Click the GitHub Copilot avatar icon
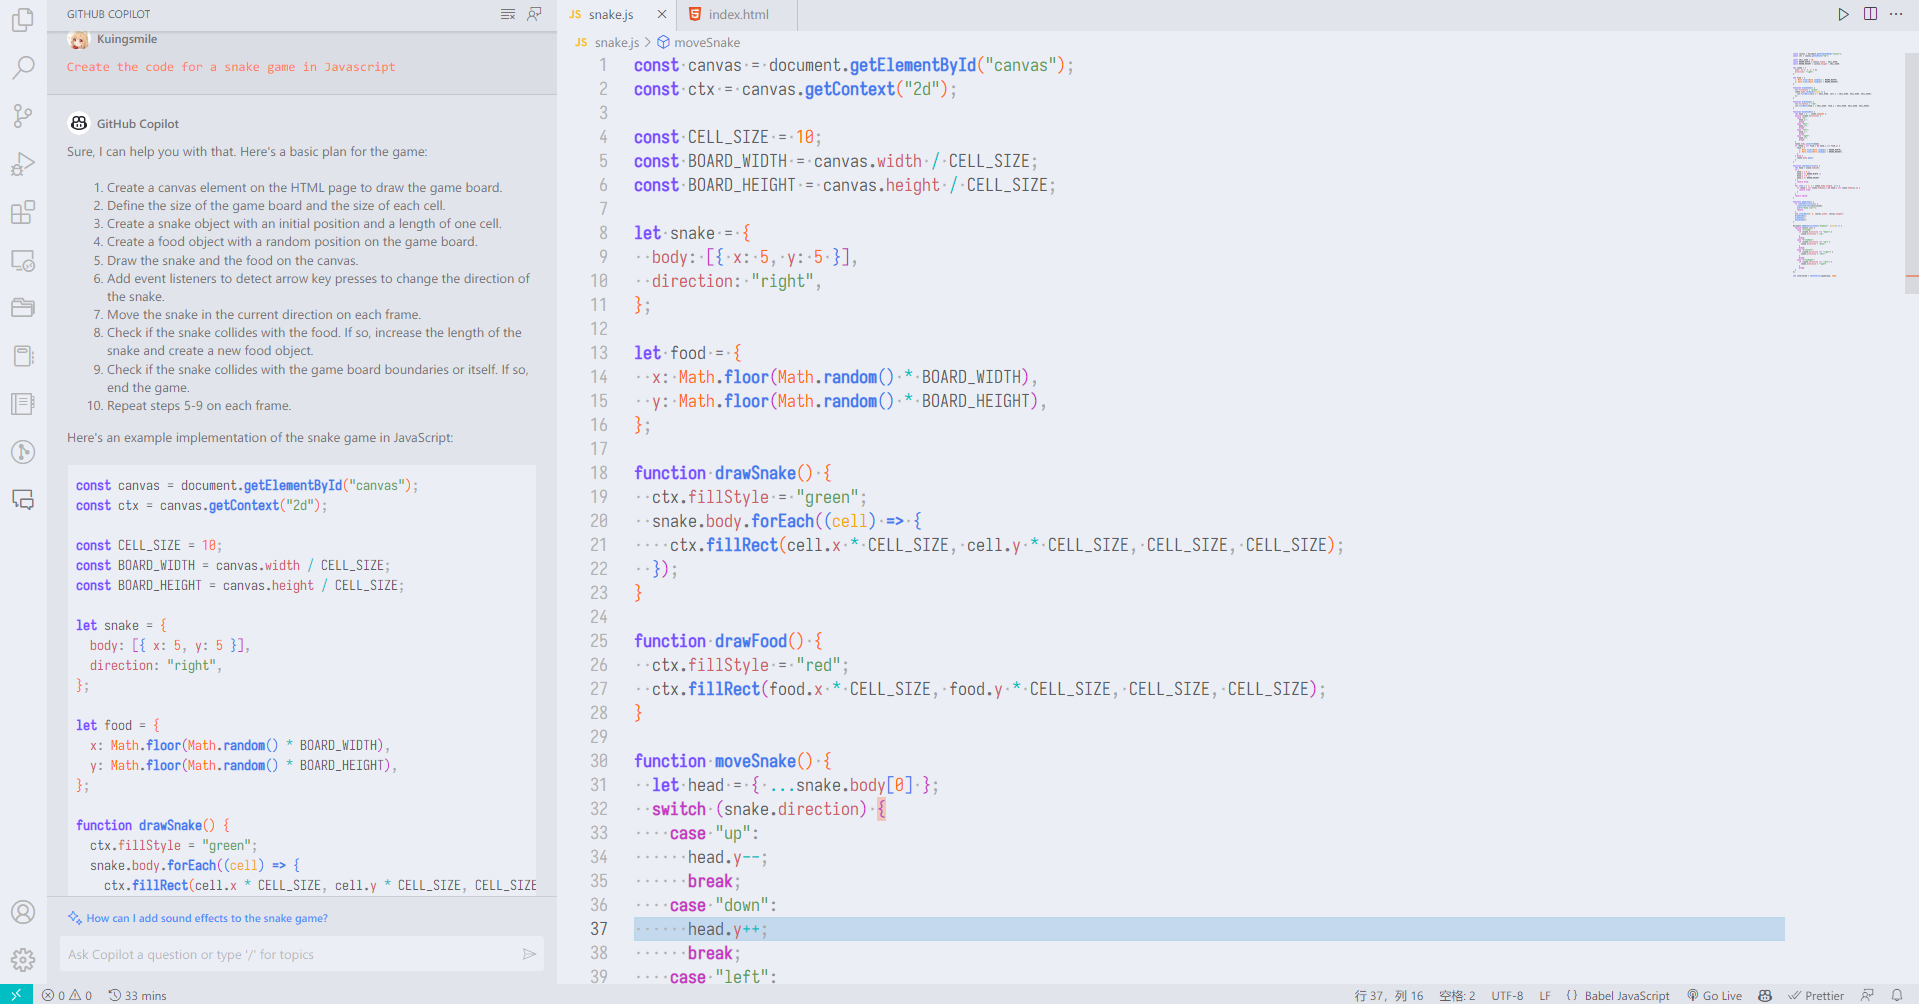This screenshot has height=1004, width=1919. point(79,123)
